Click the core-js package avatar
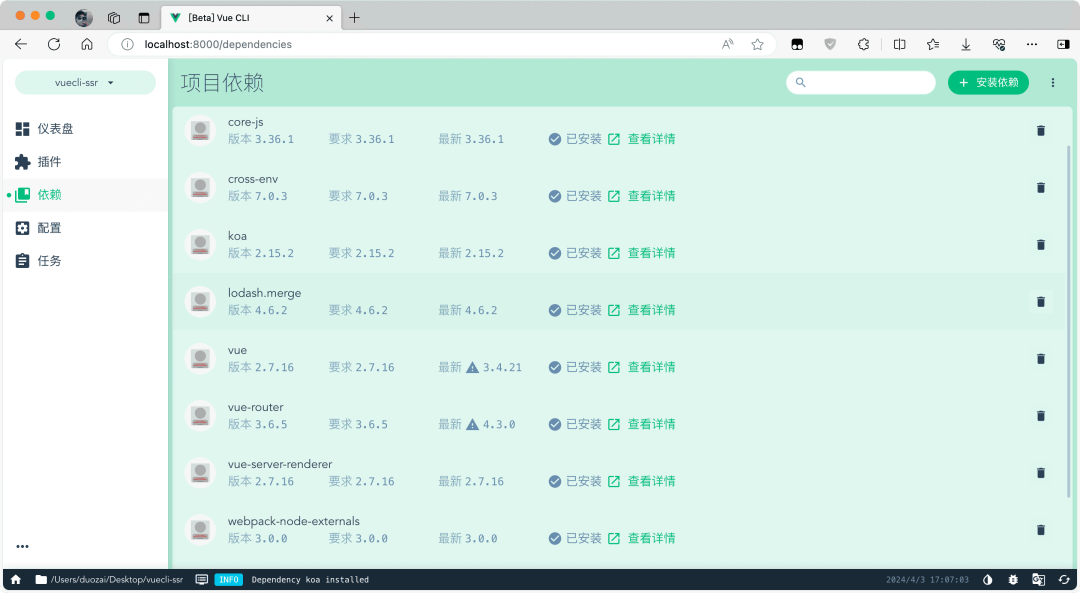Viewport: 1080px width, 593px height. (x=200, y=131)
